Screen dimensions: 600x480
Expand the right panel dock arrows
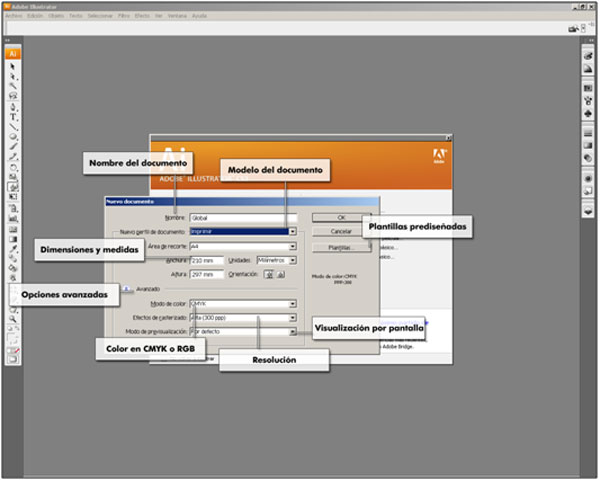click(x=591, y=40)
